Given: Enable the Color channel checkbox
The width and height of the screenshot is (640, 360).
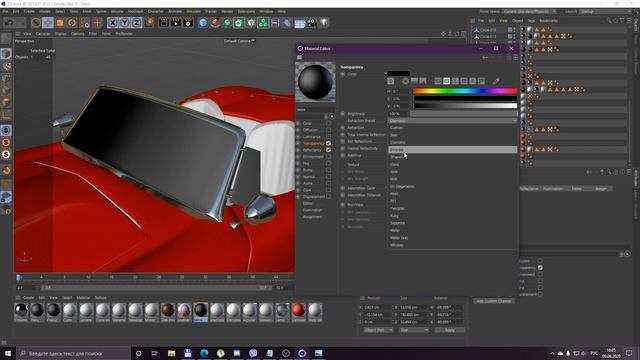Looking at the screenshot, I should 329,123.
